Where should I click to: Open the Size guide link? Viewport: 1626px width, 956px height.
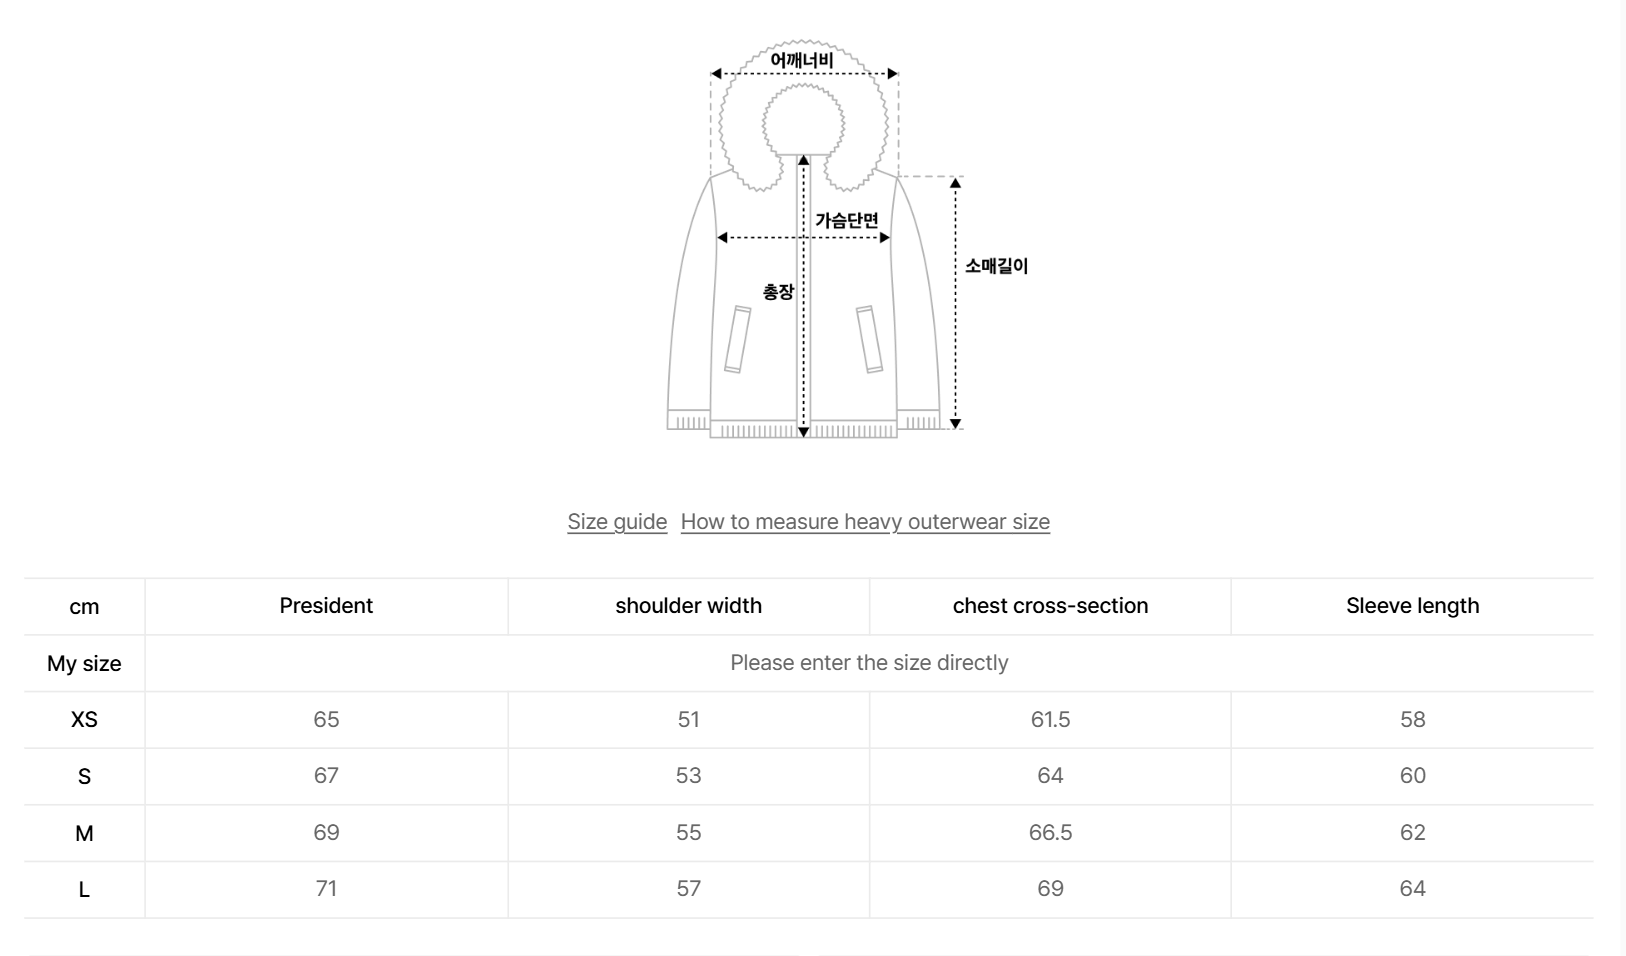pyautogui.click(x=616, y=521)
